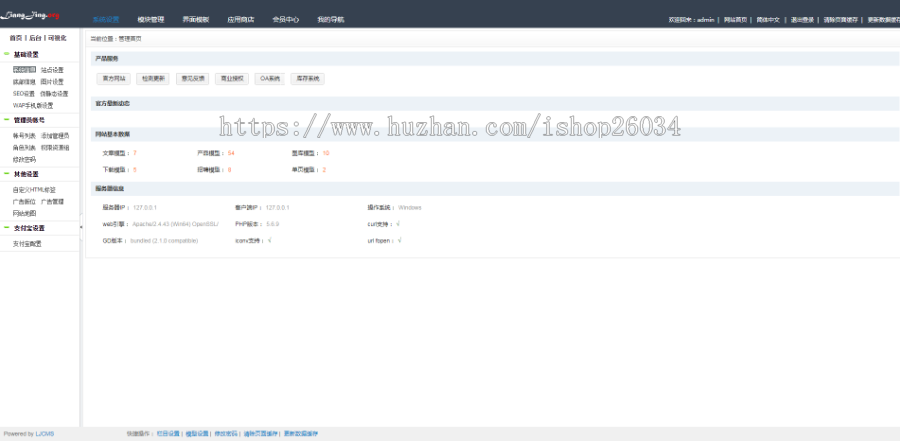900x441 pixels.
Task: Collapse the 管理员账号 sidebar section
Action: click(7, 119)
